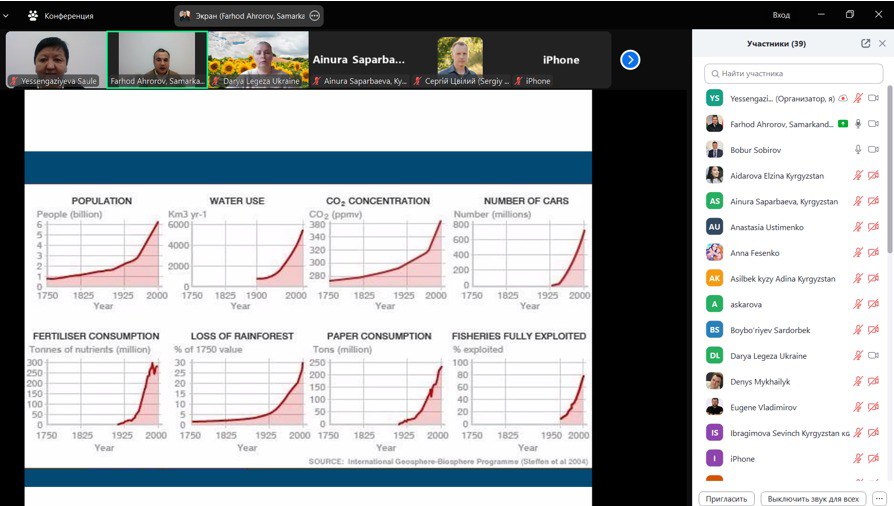Click Boybo'riyev Sardorbek's muted microphone icon

point(858,330)
